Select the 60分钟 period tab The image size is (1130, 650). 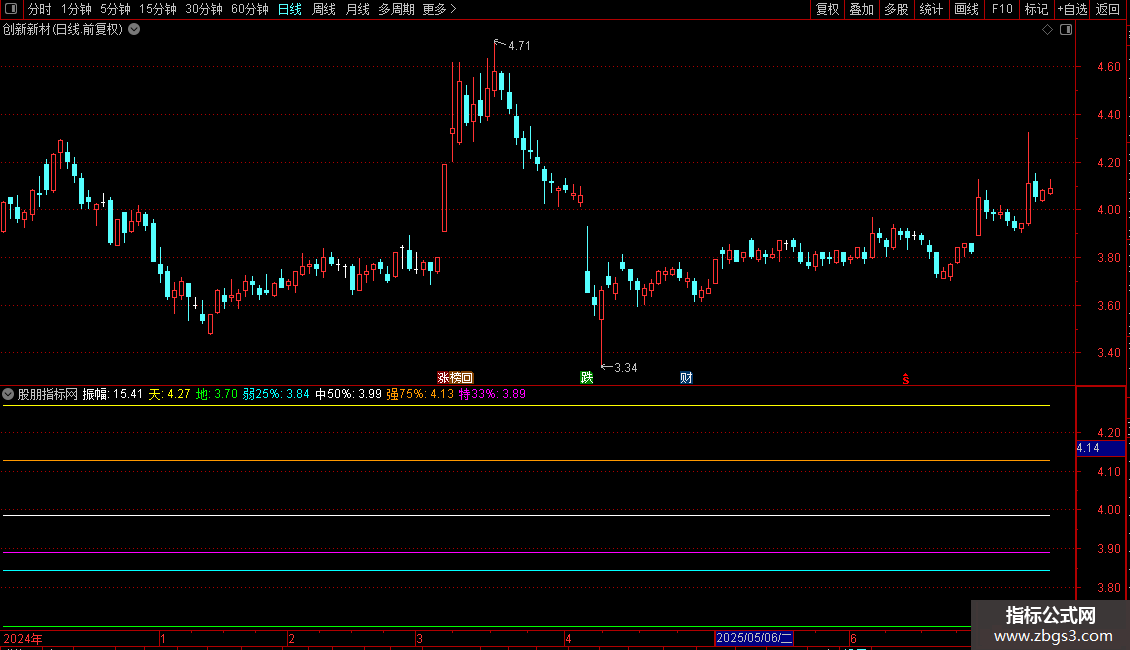click(249, 9)
